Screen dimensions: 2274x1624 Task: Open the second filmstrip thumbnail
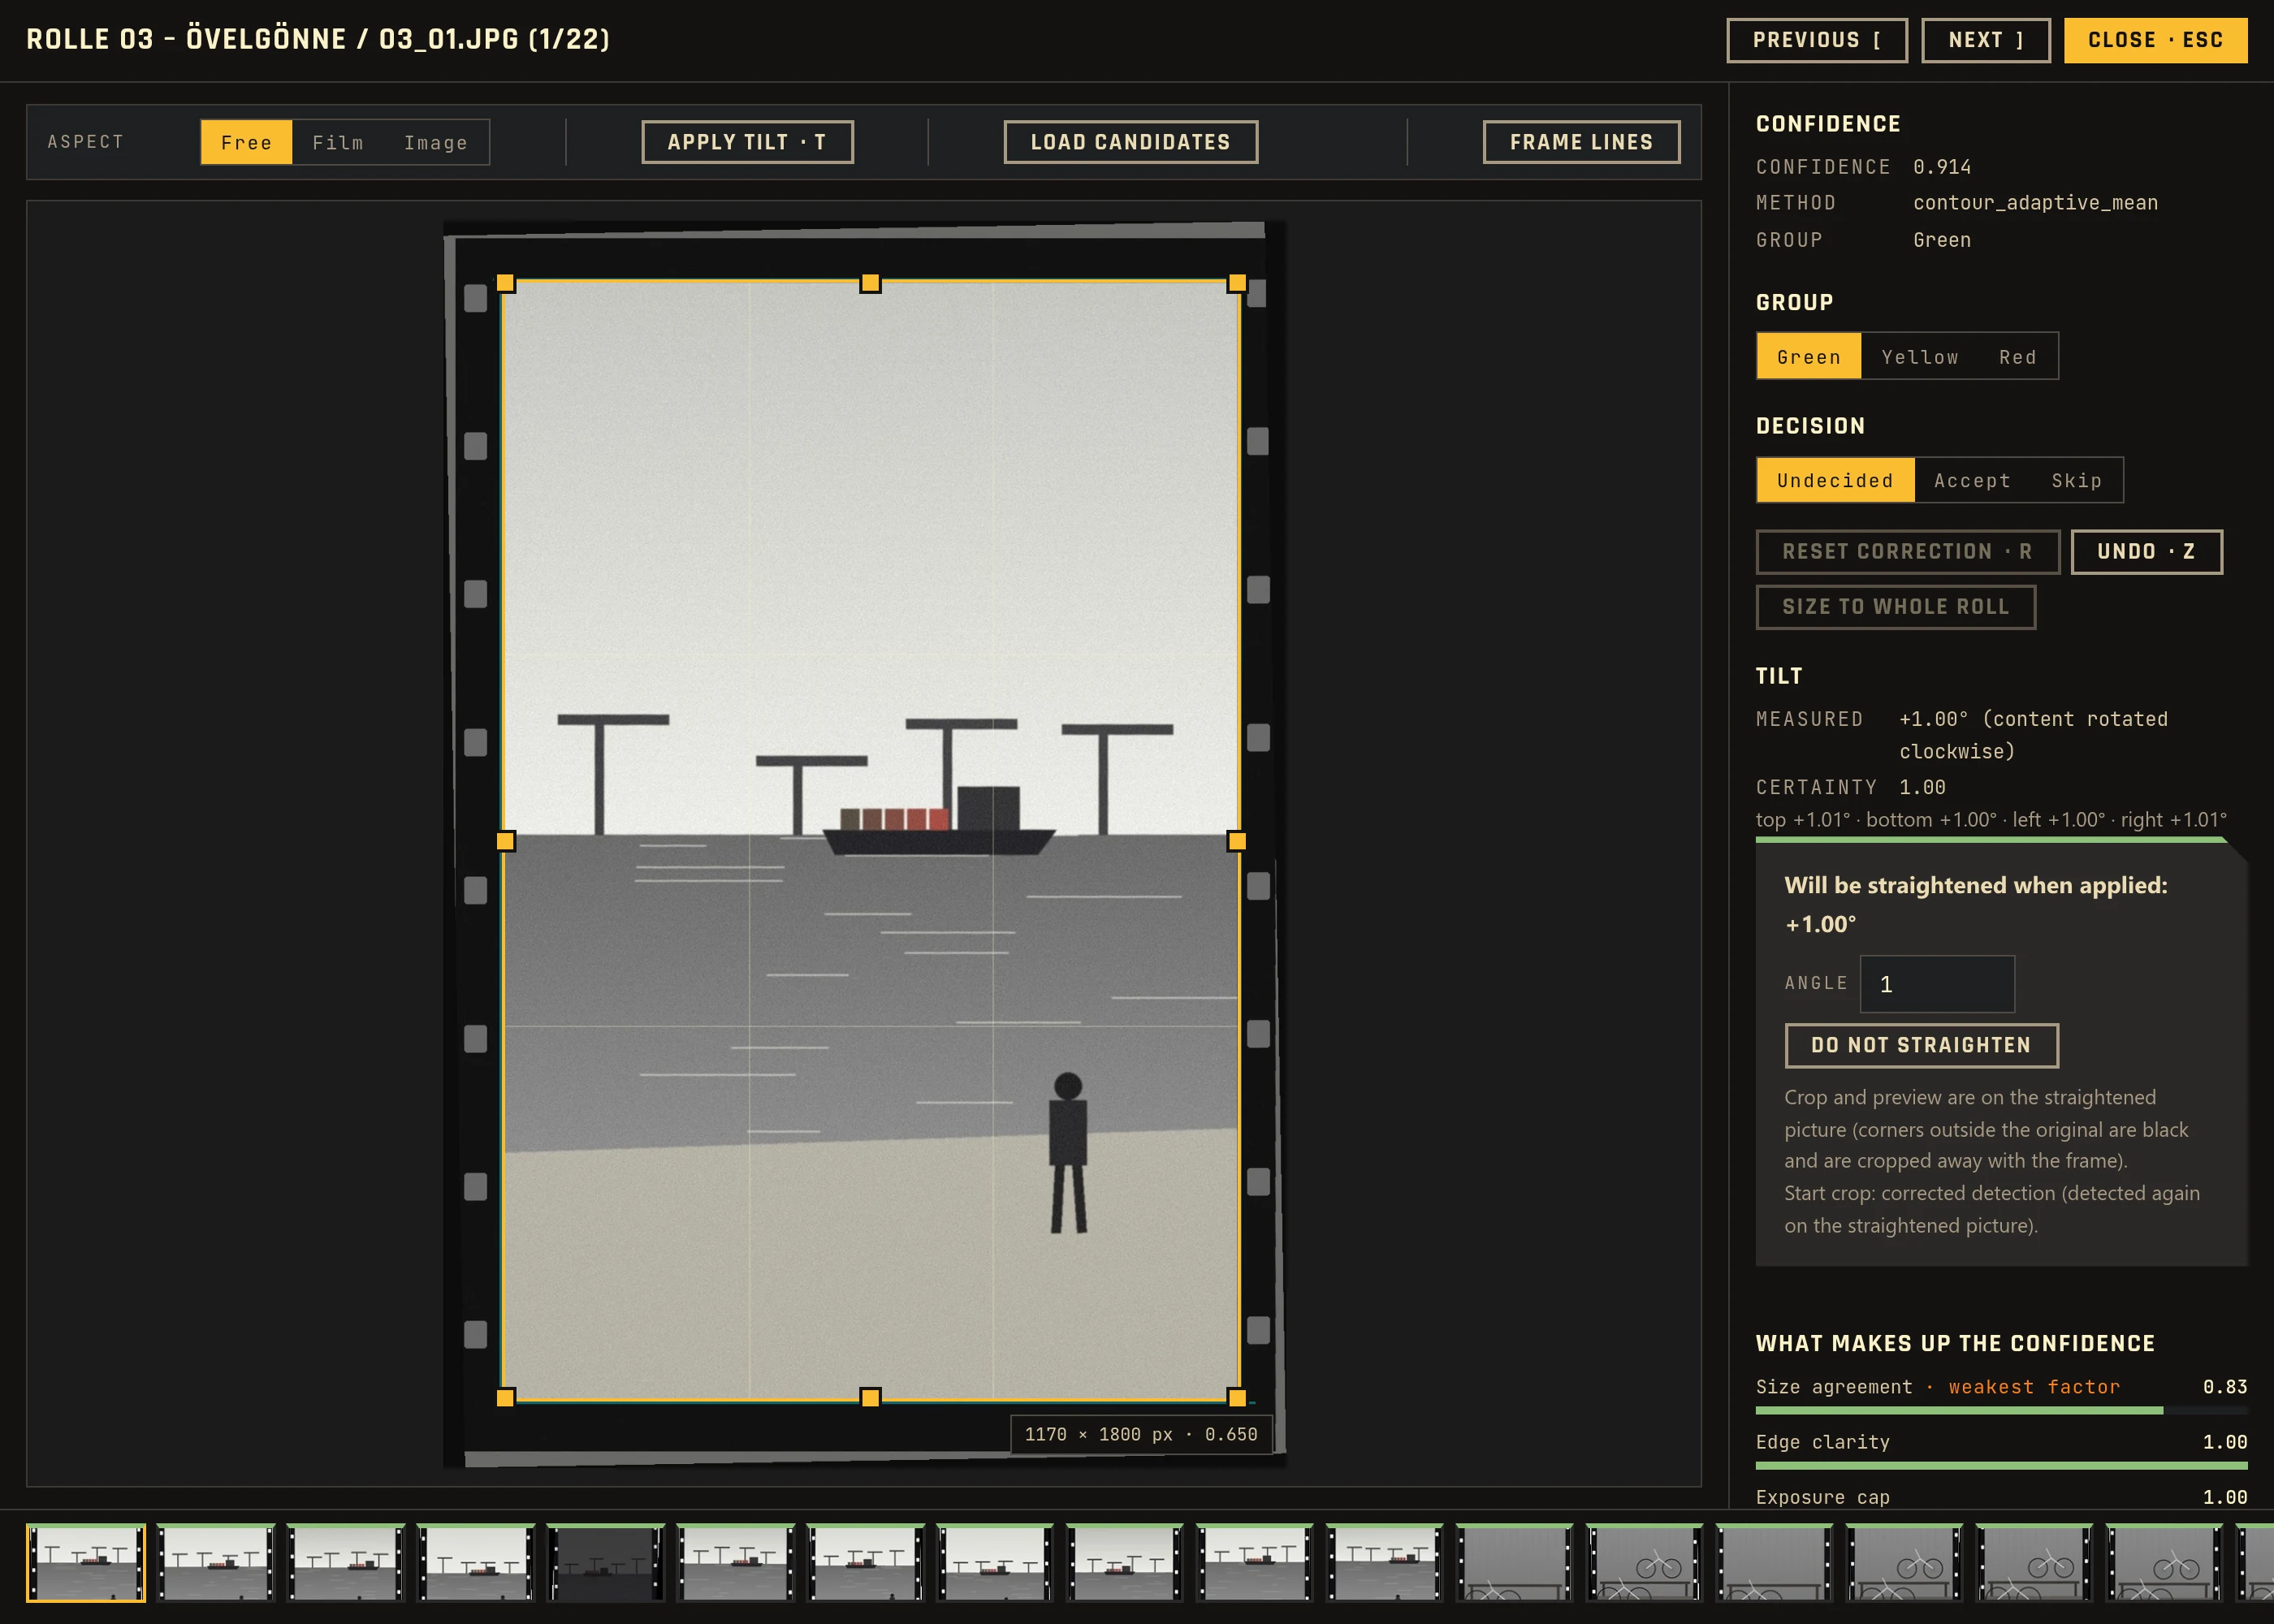[216, 1562]
